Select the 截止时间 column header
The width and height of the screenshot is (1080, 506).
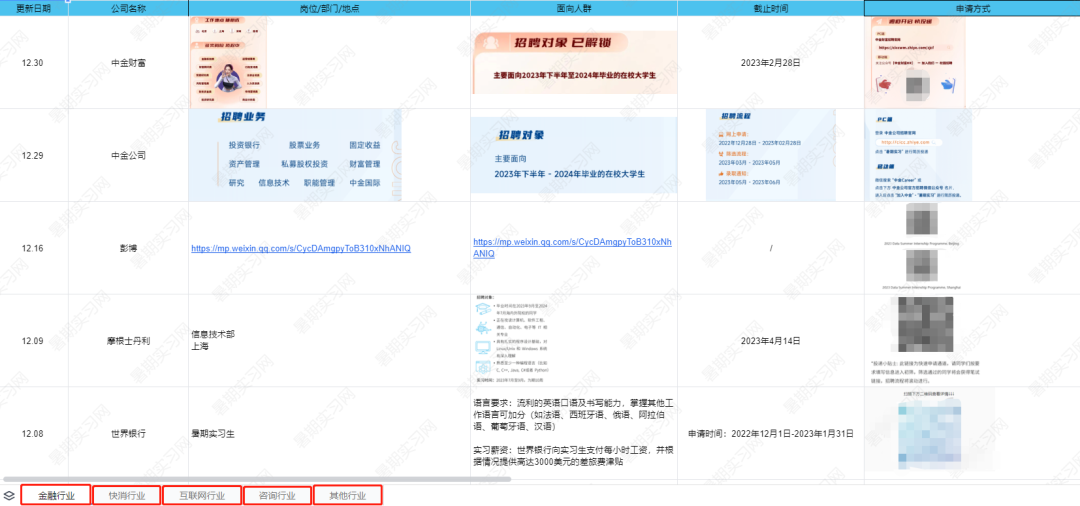tap(770, 8)
